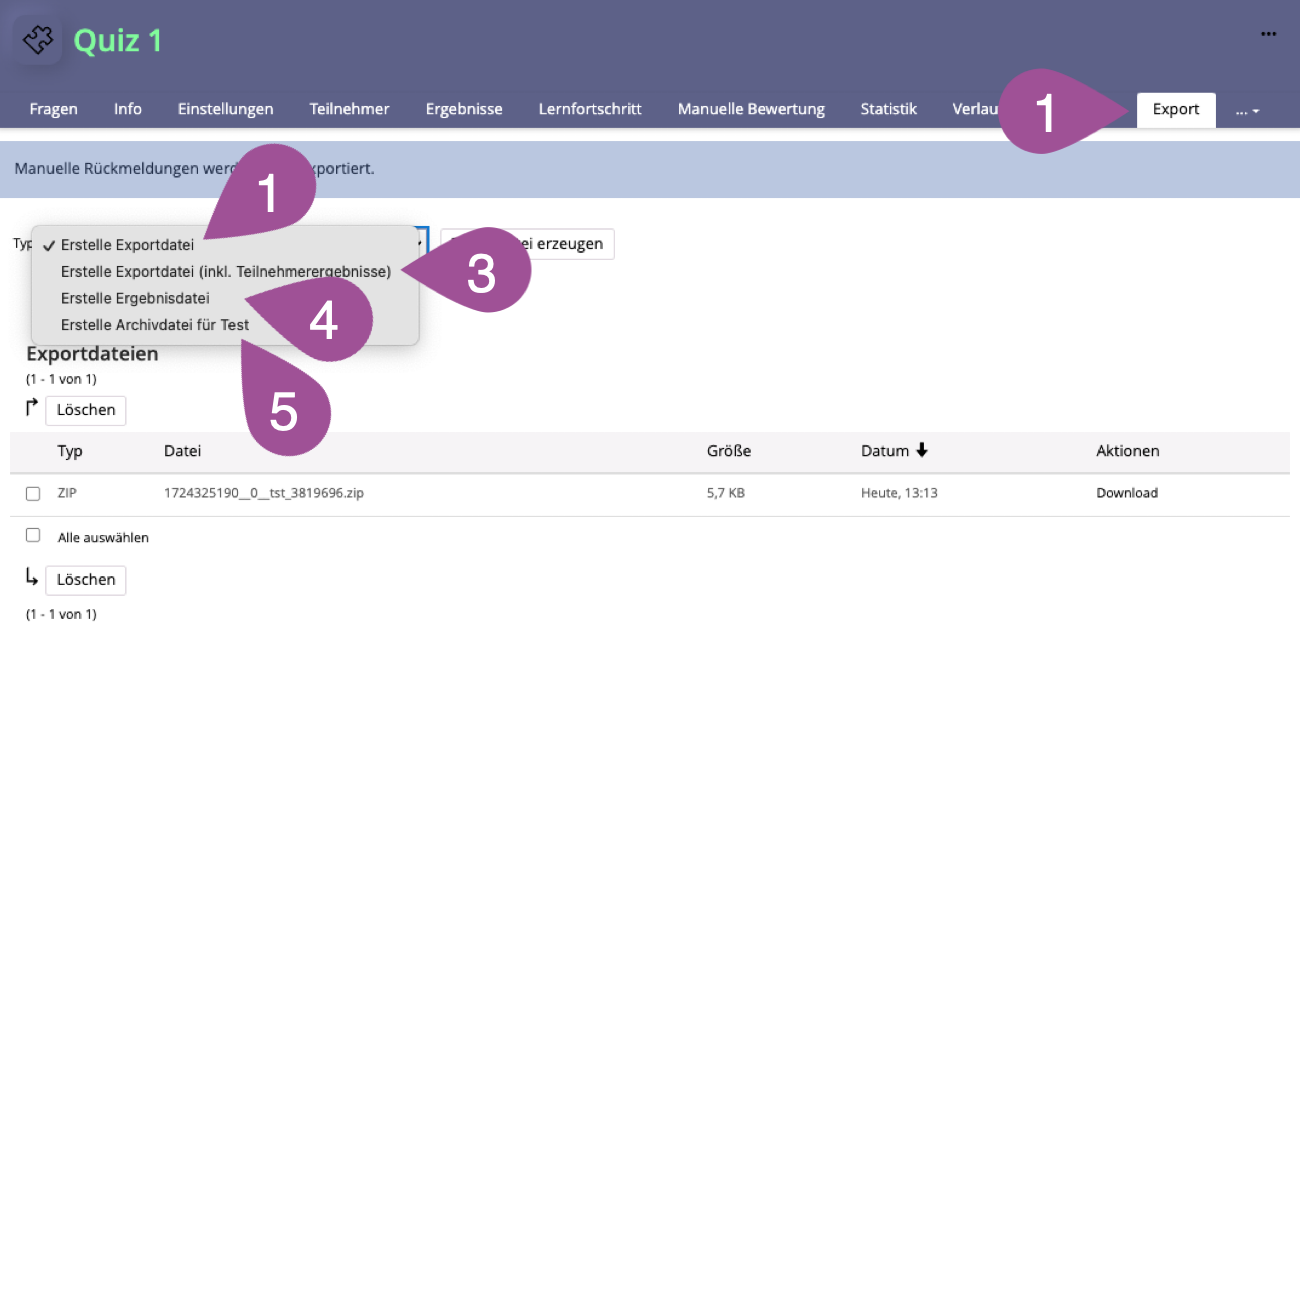The height and width of the screenshot is (1300, 1300).
Task: Go to the Teilnehmer tab
Action: tap(349, 109)
